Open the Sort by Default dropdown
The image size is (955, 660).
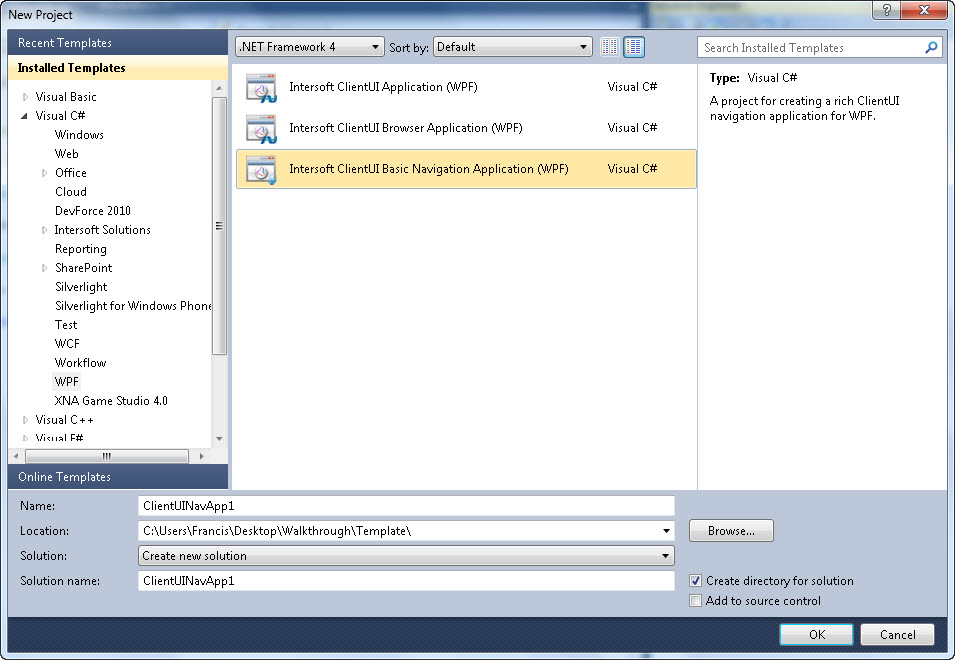[512, 47]
